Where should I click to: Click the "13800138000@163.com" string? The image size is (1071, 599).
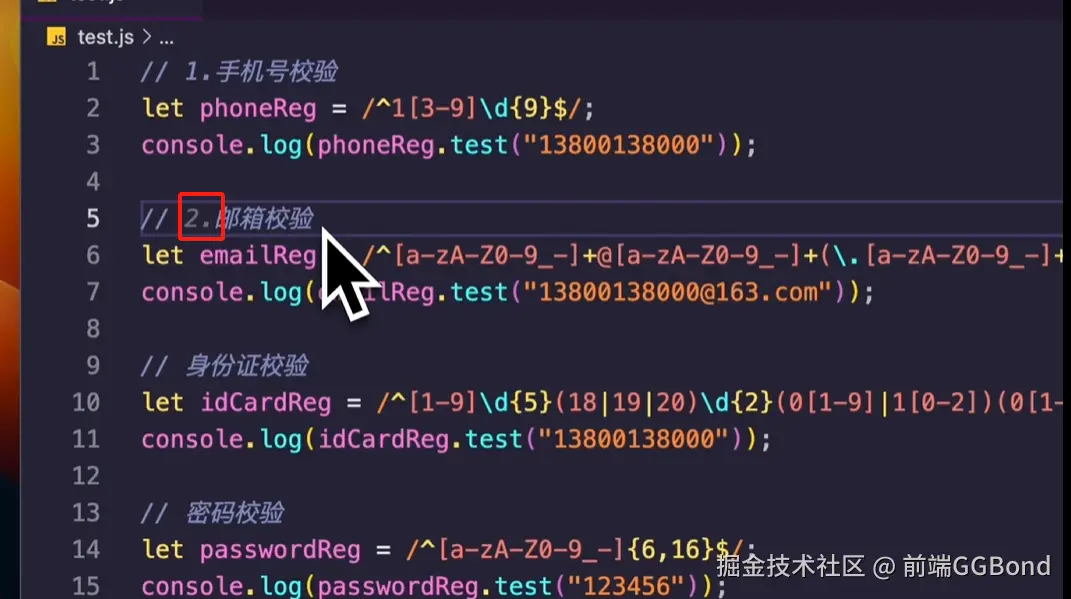pyautogui.click(x=686, y=292)
